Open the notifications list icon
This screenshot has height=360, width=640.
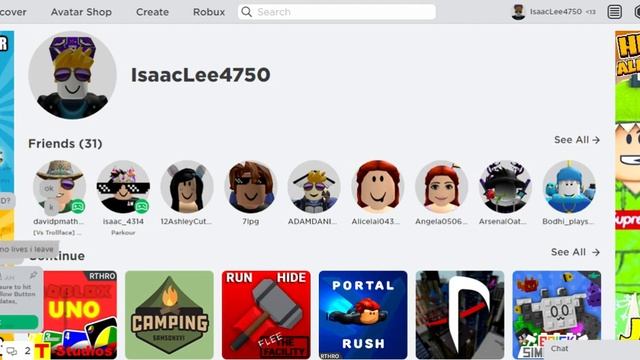(x=614, y=12)
